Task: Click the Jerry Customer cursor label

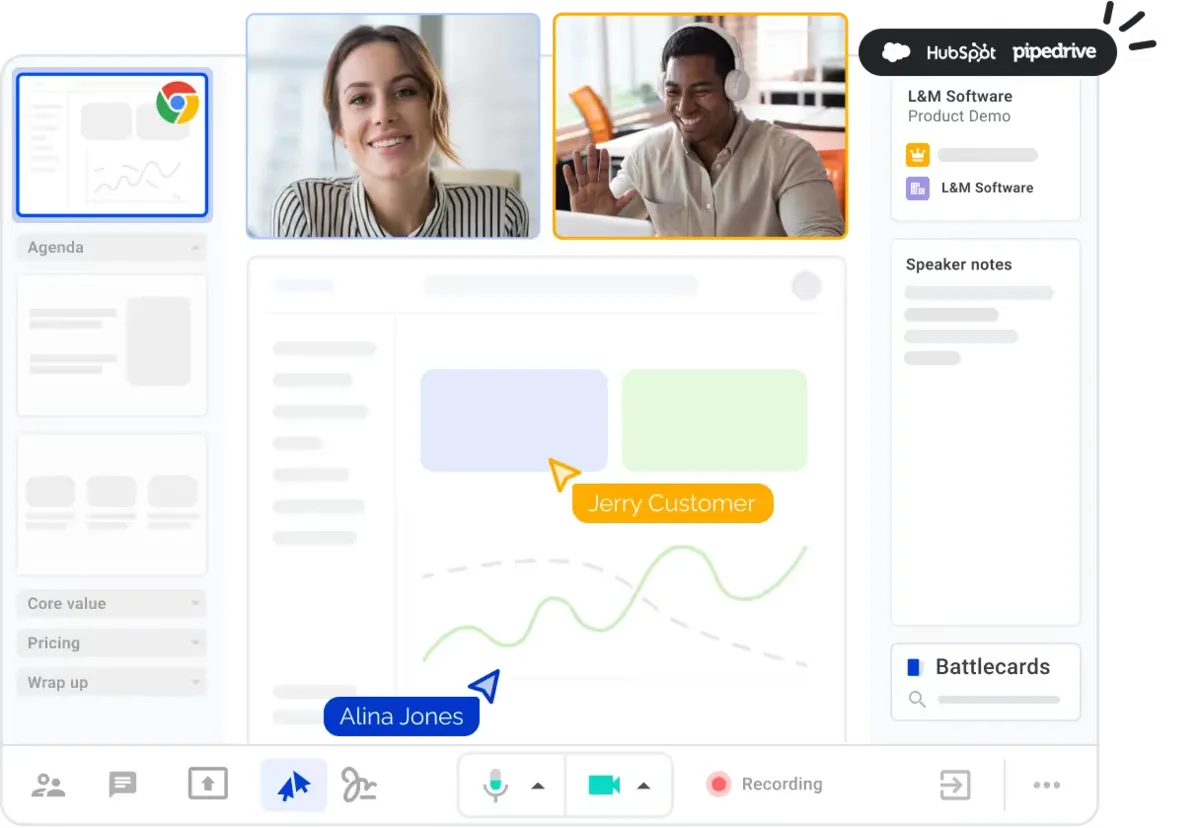Action: 672,504
